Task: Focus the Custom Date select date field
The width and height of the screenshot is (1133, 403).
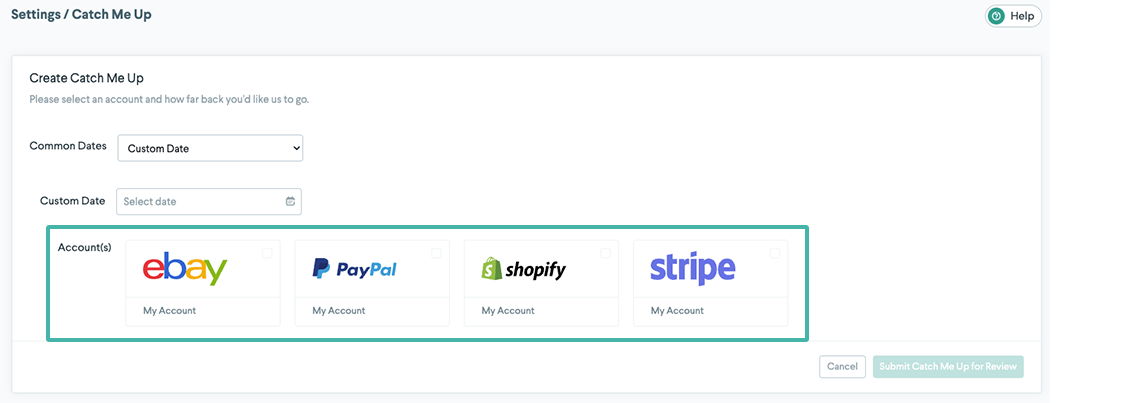Action: click(x=200, y=201)
